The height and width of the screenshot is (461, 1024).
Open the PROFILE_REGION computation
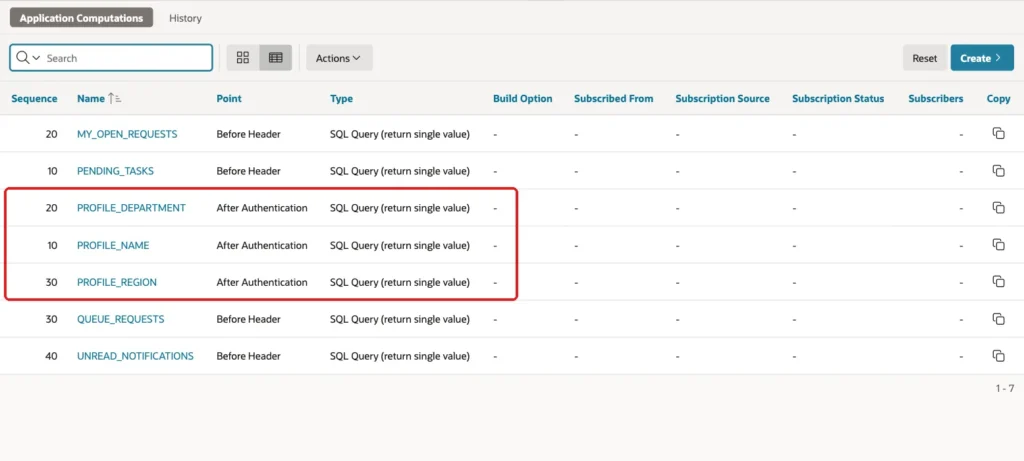tap(117, 282)
